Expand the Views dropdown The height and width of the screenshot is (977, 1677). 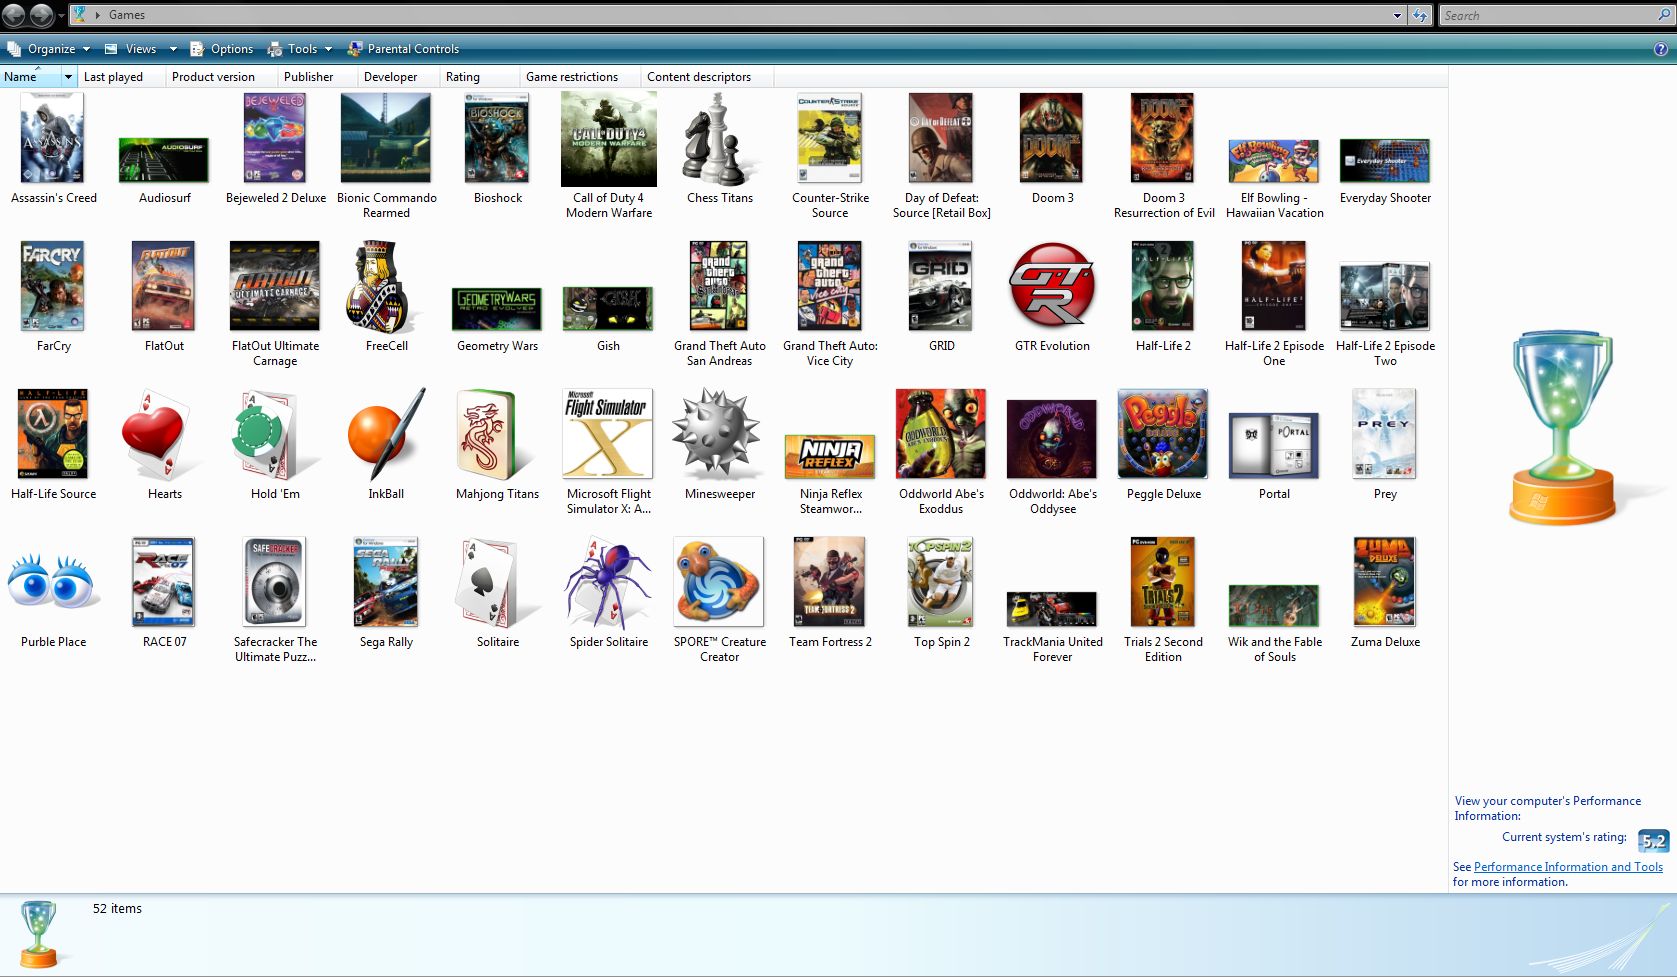pyautogui.click(x=173, y=48)
